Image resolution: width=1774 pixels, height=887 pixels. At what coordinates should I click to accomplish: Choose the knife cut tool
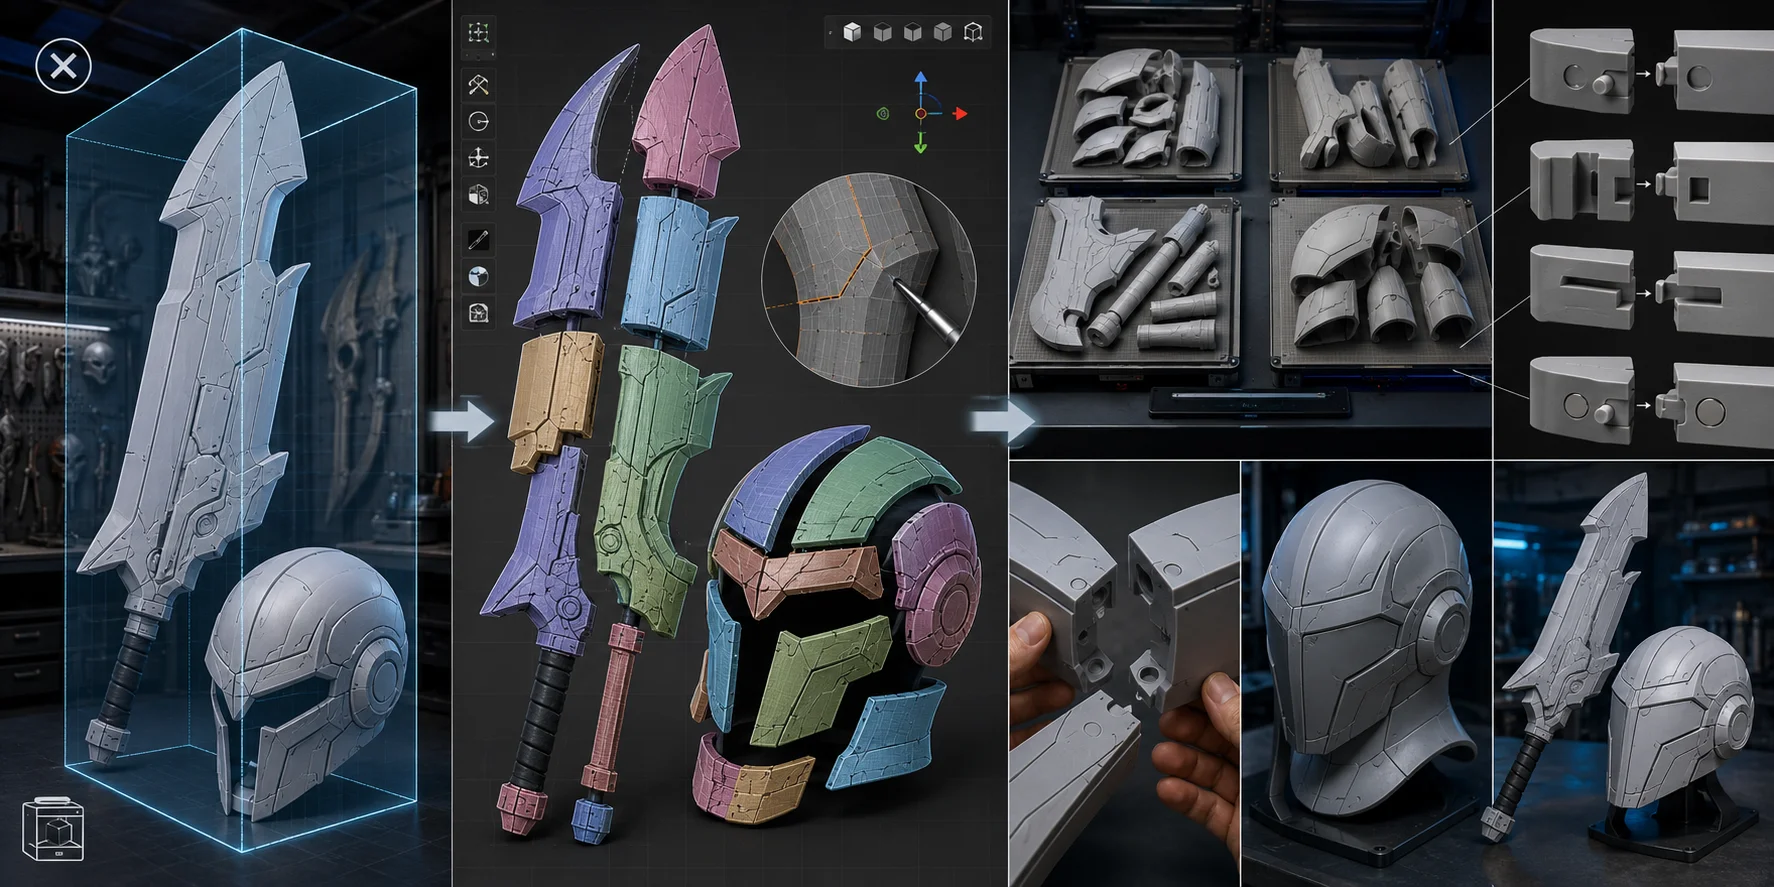[478, 239]
